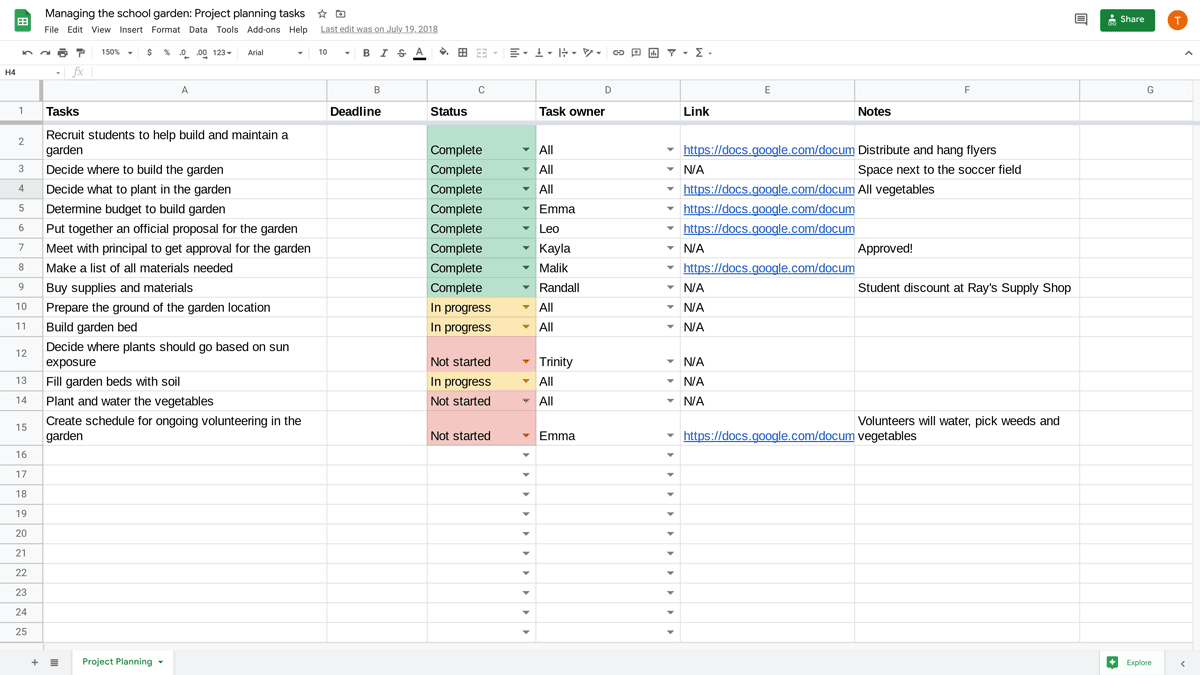Insert a comment using the toolbar icon
Image resolution: width=1200 pixels, height=675 pixels.
[x=636, y=53]
